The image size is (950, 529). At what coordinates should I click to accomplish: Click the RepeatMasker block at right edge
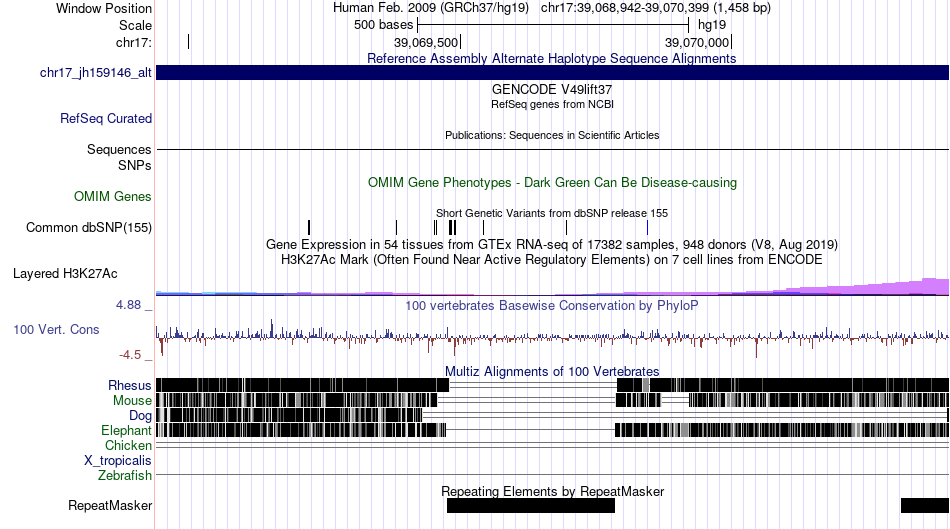925,505
